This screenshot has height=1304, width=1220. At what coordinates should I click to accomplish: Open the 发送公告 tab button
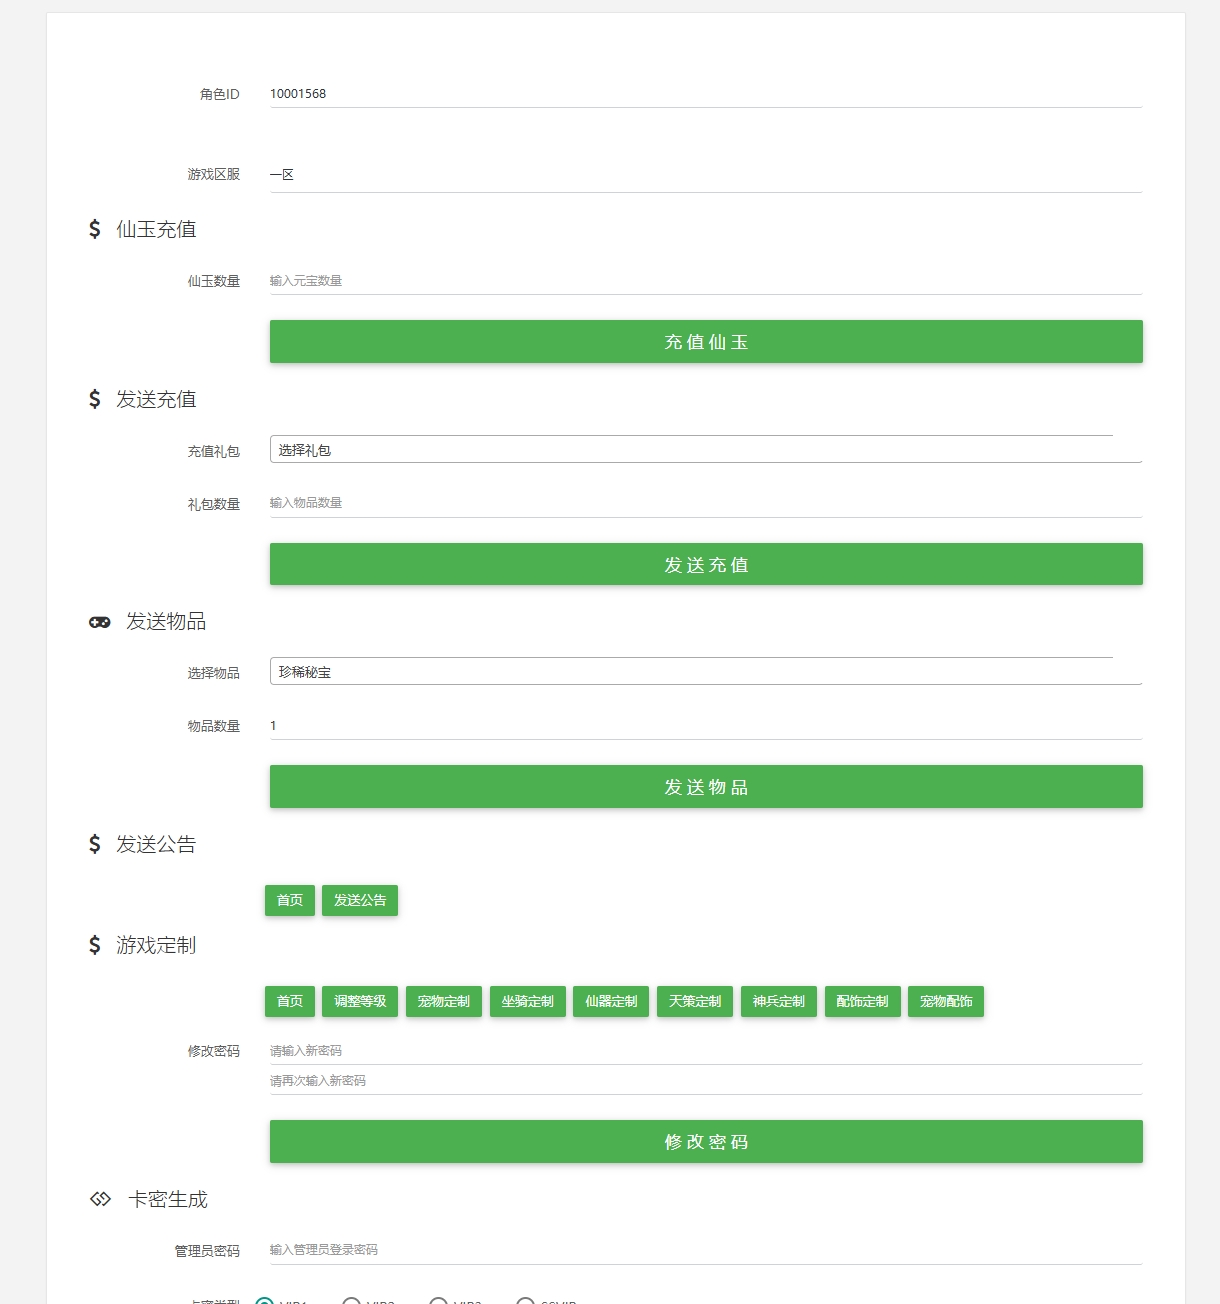(x=360, y=900)
